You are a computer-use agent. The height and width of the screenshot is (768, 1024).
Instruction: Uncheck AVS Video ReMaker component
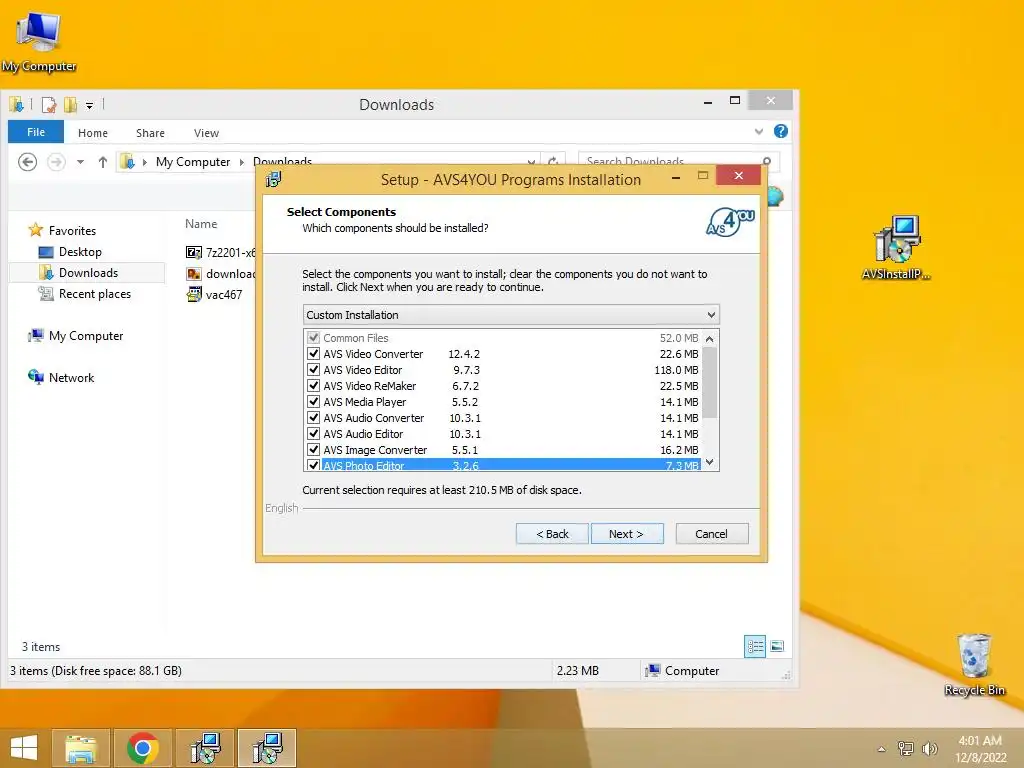pyautogui.click(x=313, y=386)
